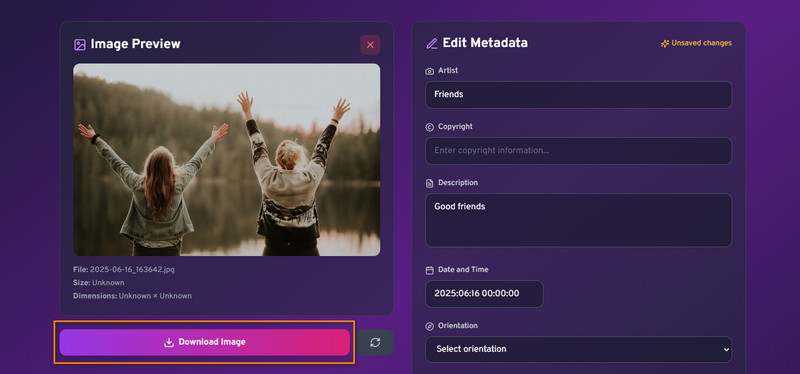This screenshot has width=800, height=374.
Task: Click into the Description text area
Action: 579,220
